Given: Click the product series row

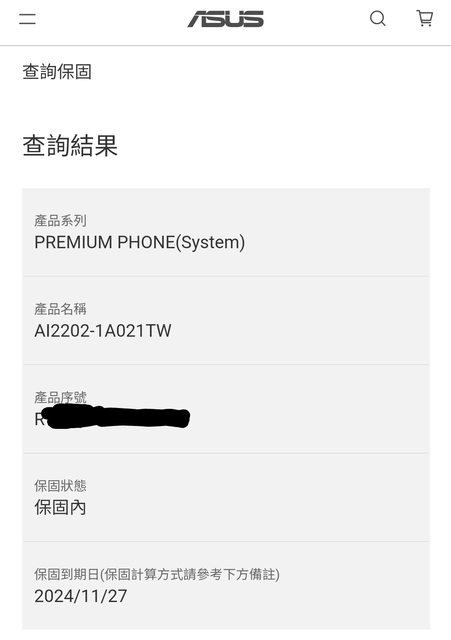Looking at the screenshot, I should click(226, 232).
